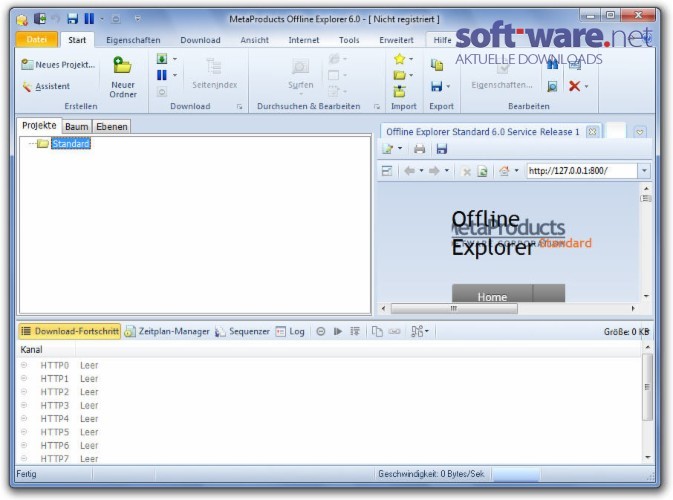This screenshot has height=500, width=673.
Task: Open the Sequenzer tab
Action: (242, 331)
